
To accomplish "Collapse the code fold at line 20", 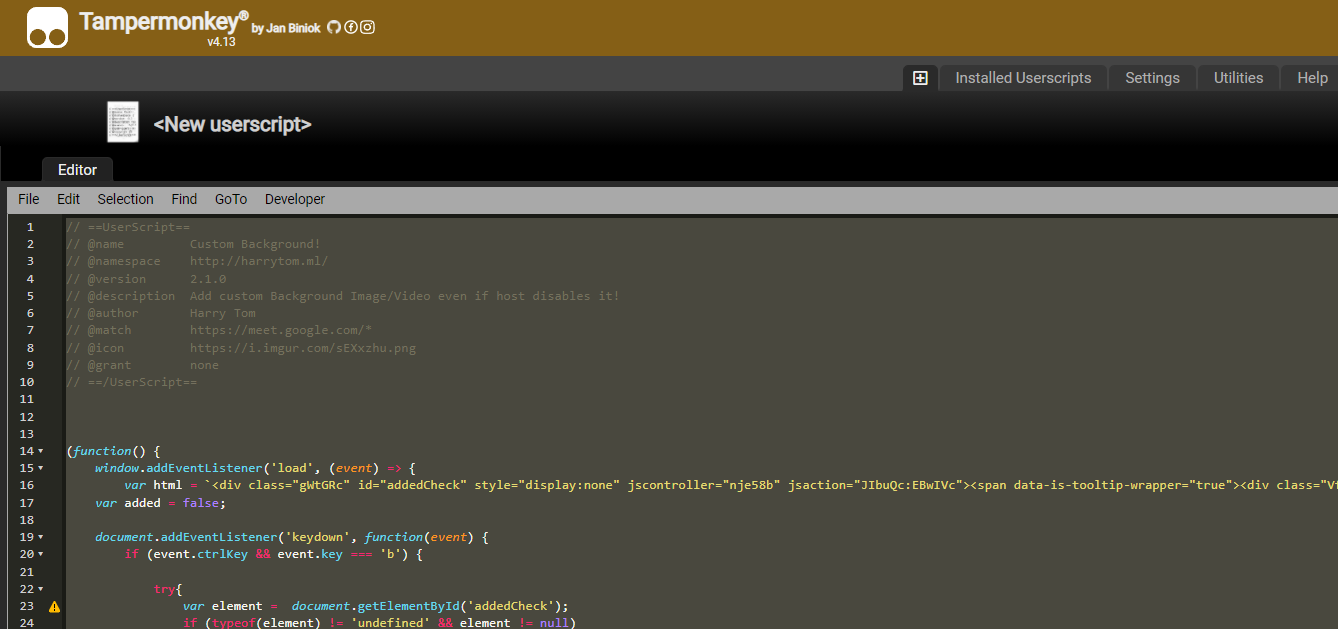I will tap(41, 554).
